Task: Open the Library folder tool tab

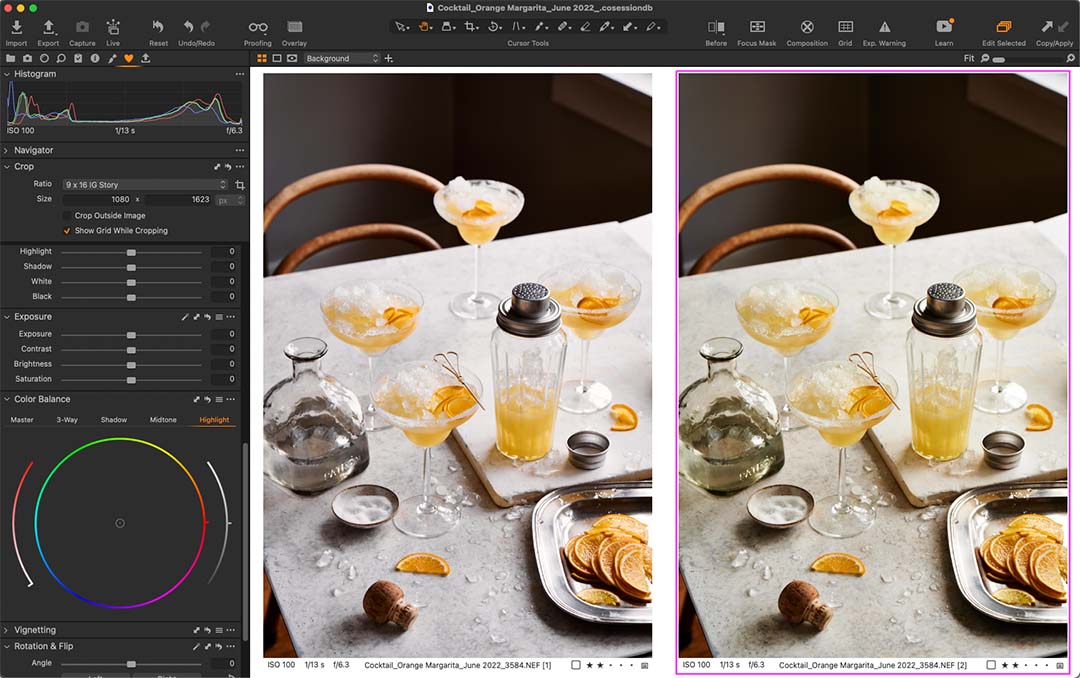Action: tap(10, 59)
